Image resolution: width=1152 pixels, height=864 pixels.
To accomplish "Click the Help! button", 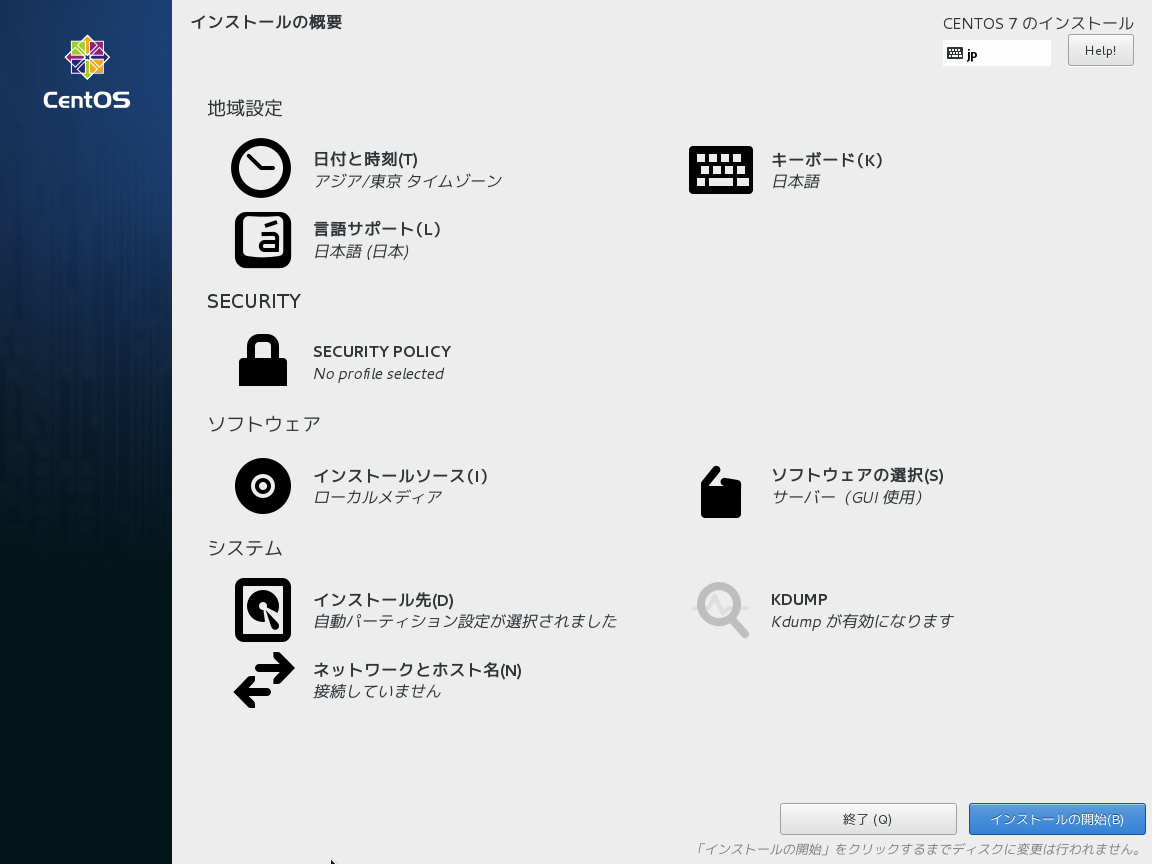I will pos(1101,51).
